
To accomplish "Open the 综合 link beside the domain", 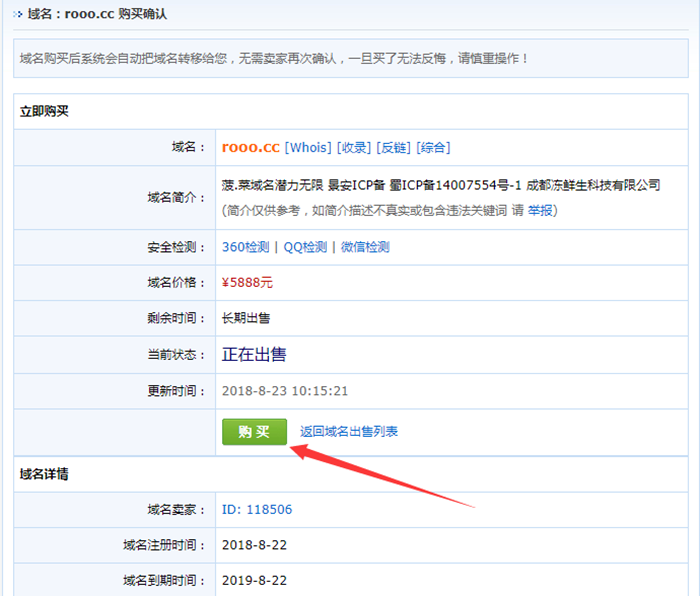I will click(x=433, y=147).
